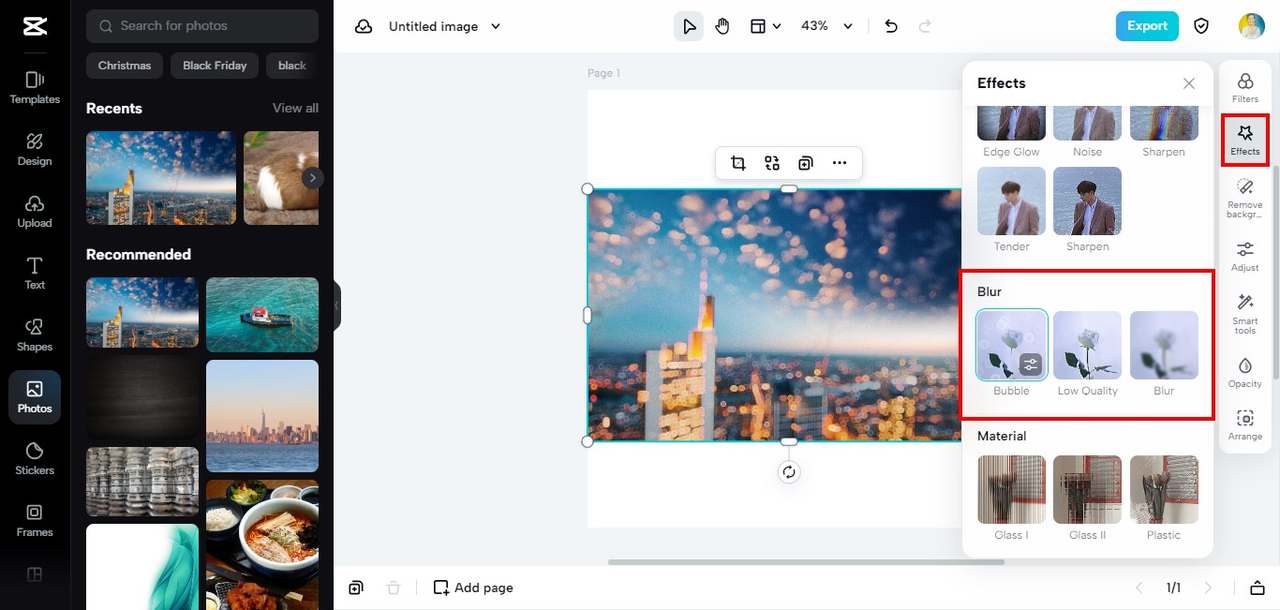Collapse the left photos panel
Image resolution: width=1280 pixels, height=610 pixels.
337,305
